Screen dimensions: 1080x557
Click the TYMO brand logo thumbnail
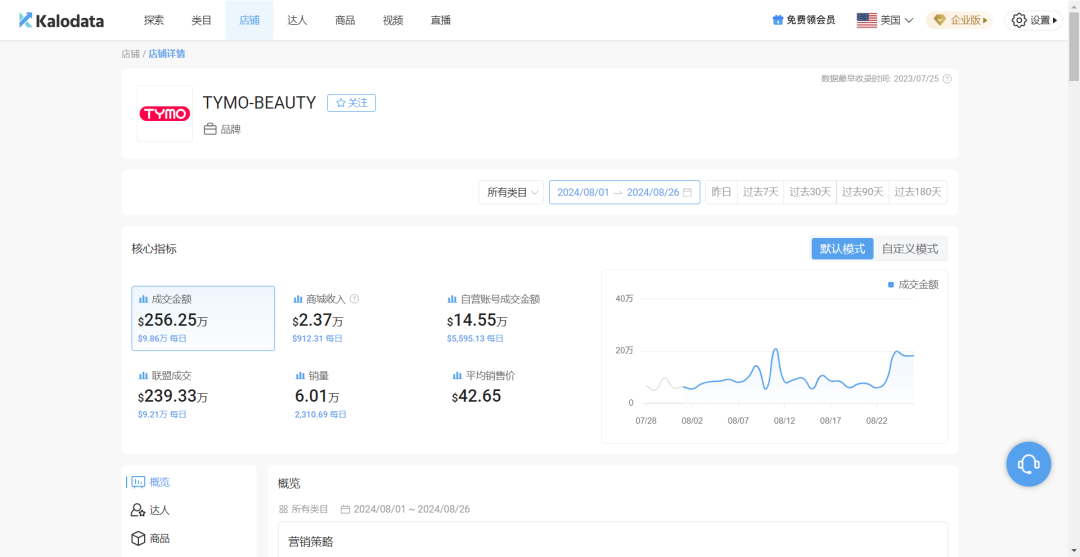click(x=165, y=114)
